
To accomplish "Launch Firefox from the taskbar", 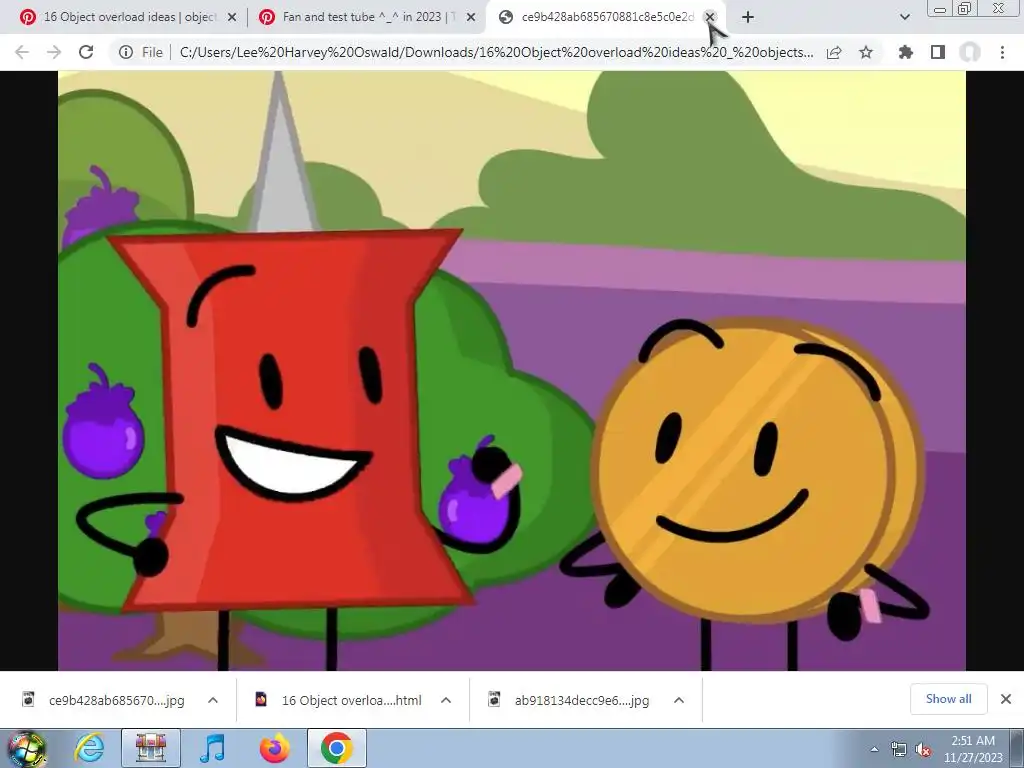I will (274, 748).
